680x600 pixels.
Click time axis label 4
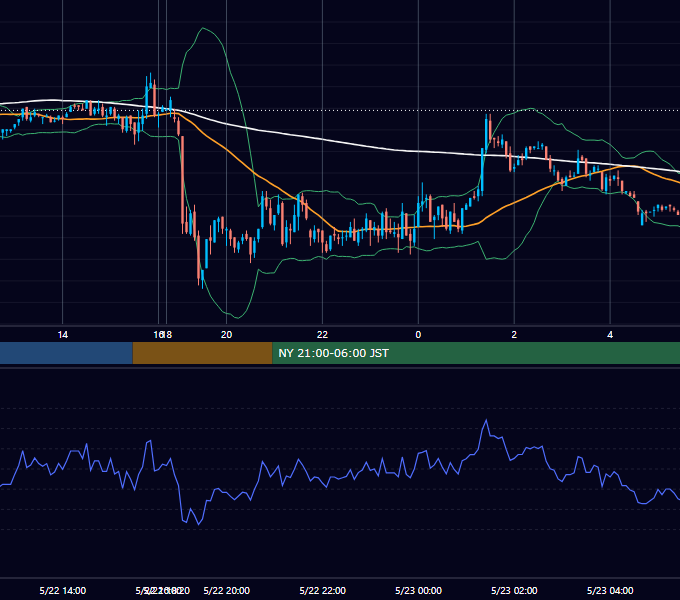(610, 335)
